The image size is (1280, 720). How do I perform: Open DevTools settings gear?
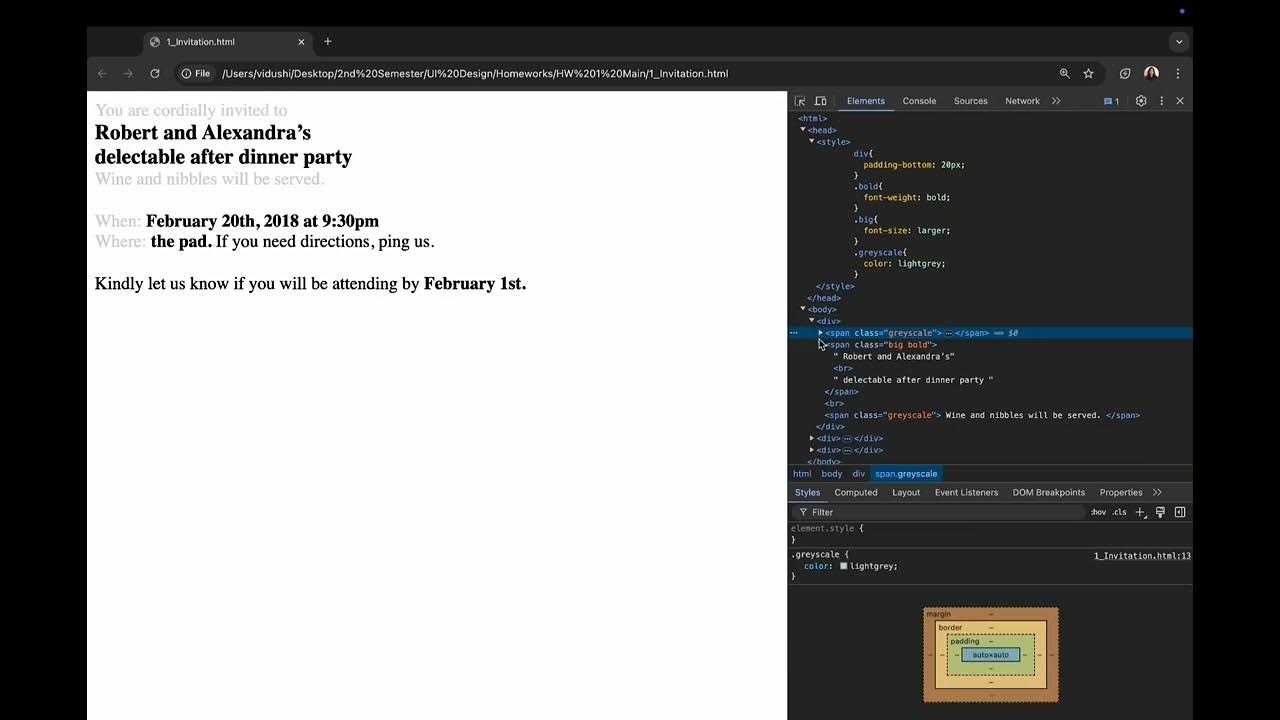pyautogui.click(x=1141, y=101)
